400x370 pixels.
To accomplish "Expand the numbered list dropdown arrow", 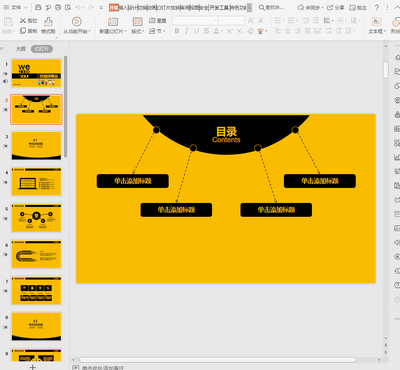I will (298, 21).
